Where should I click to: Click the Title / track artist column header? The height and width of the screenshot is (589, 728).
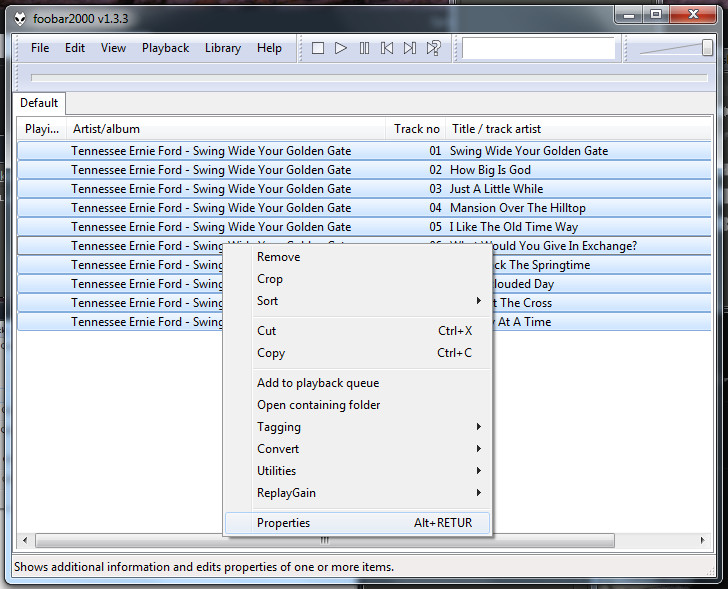[578, 129]
